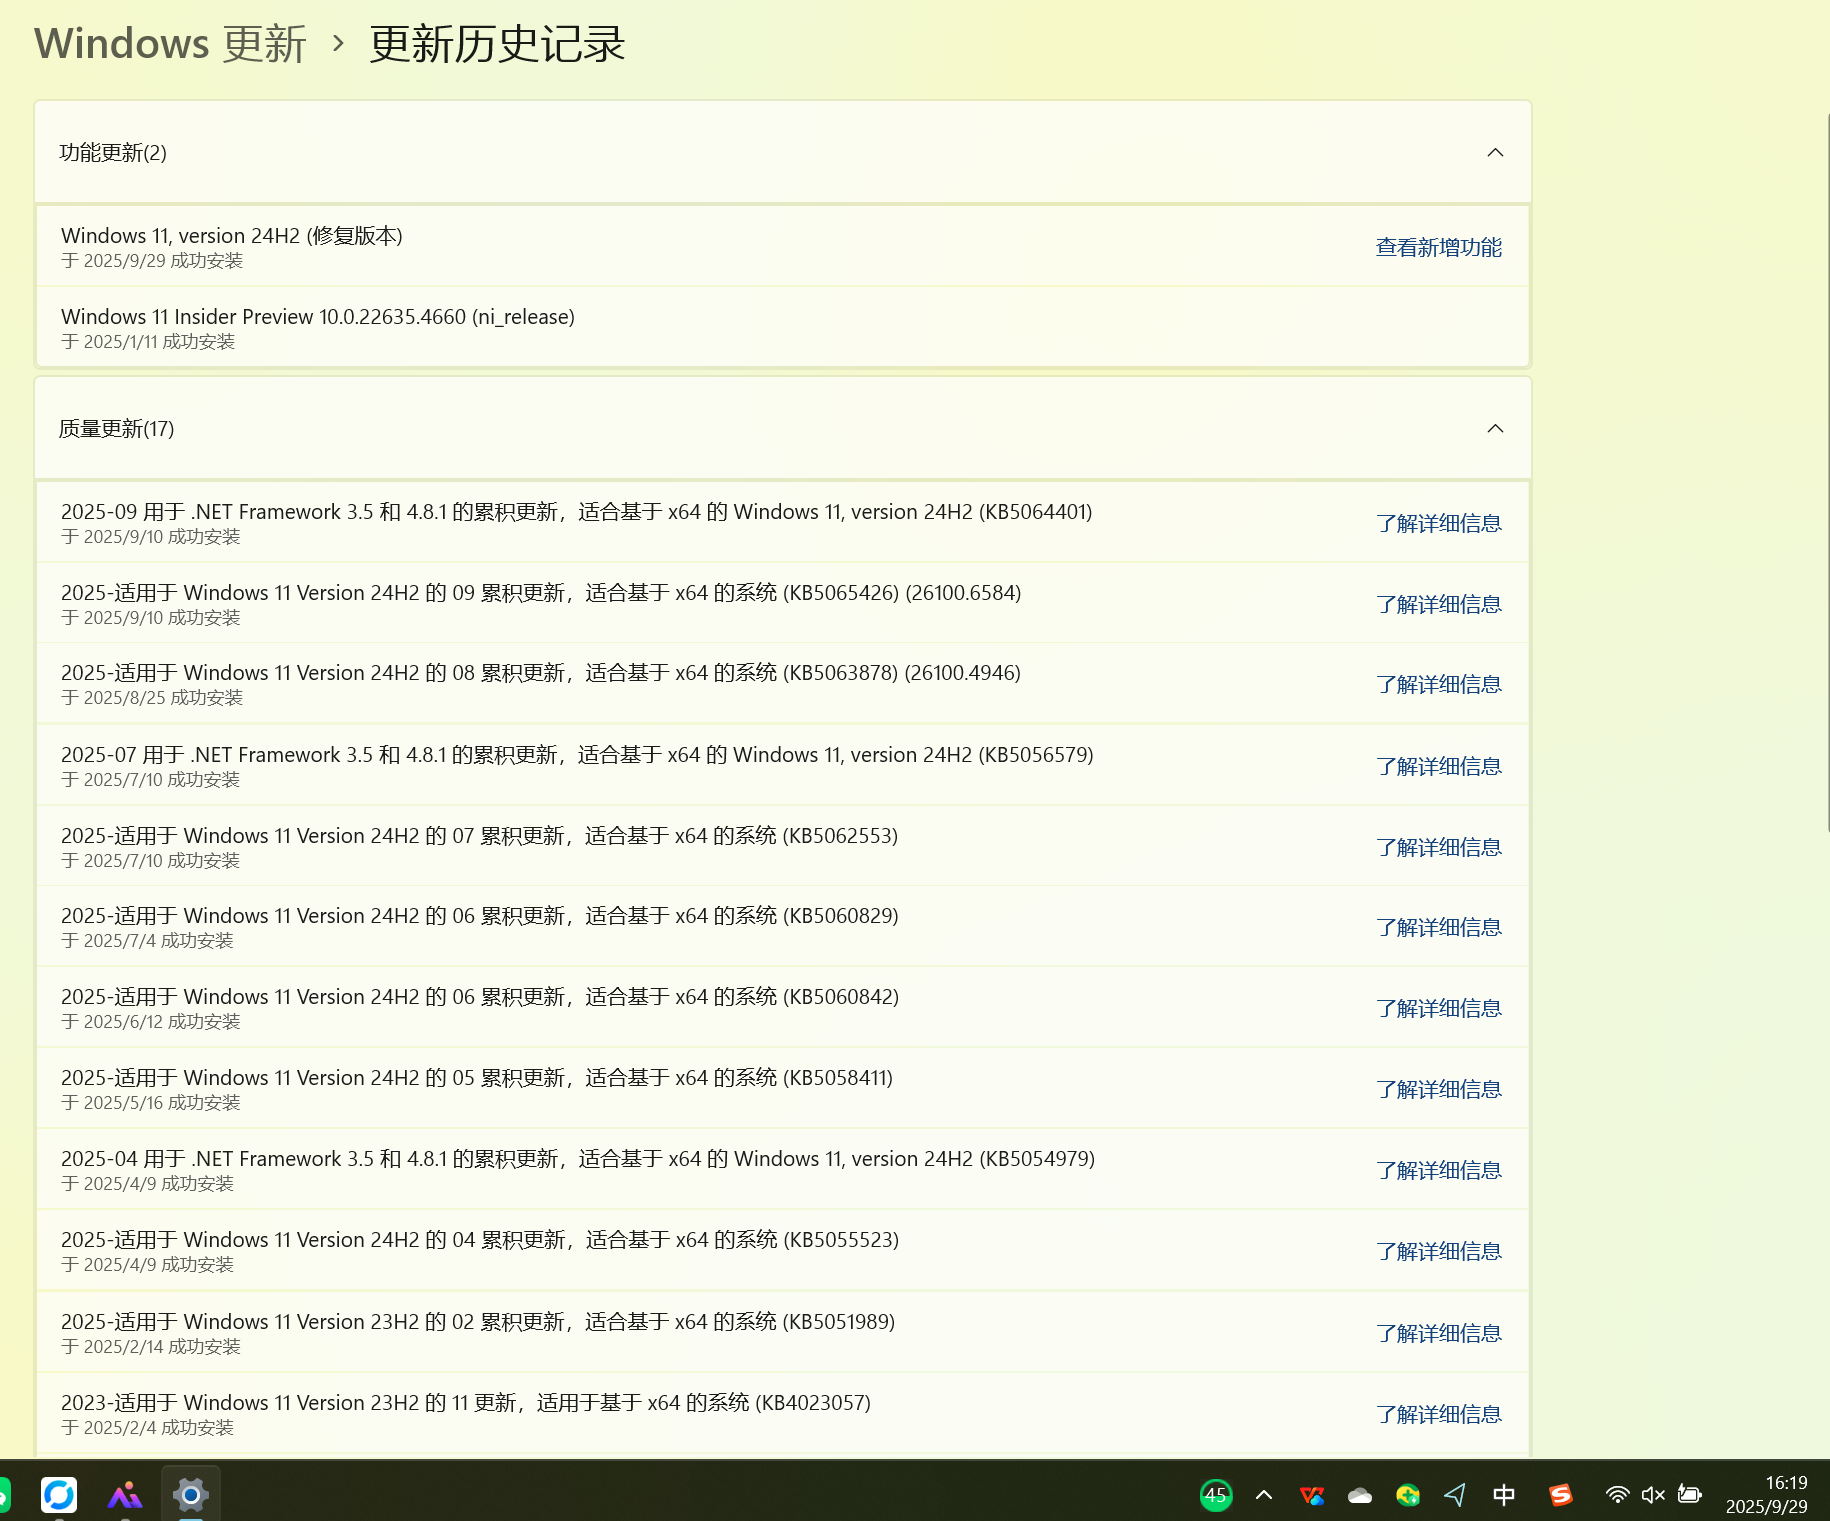
Task: Open 了解详细信息 for KB5060829
Action: (x=1438, y=927)
